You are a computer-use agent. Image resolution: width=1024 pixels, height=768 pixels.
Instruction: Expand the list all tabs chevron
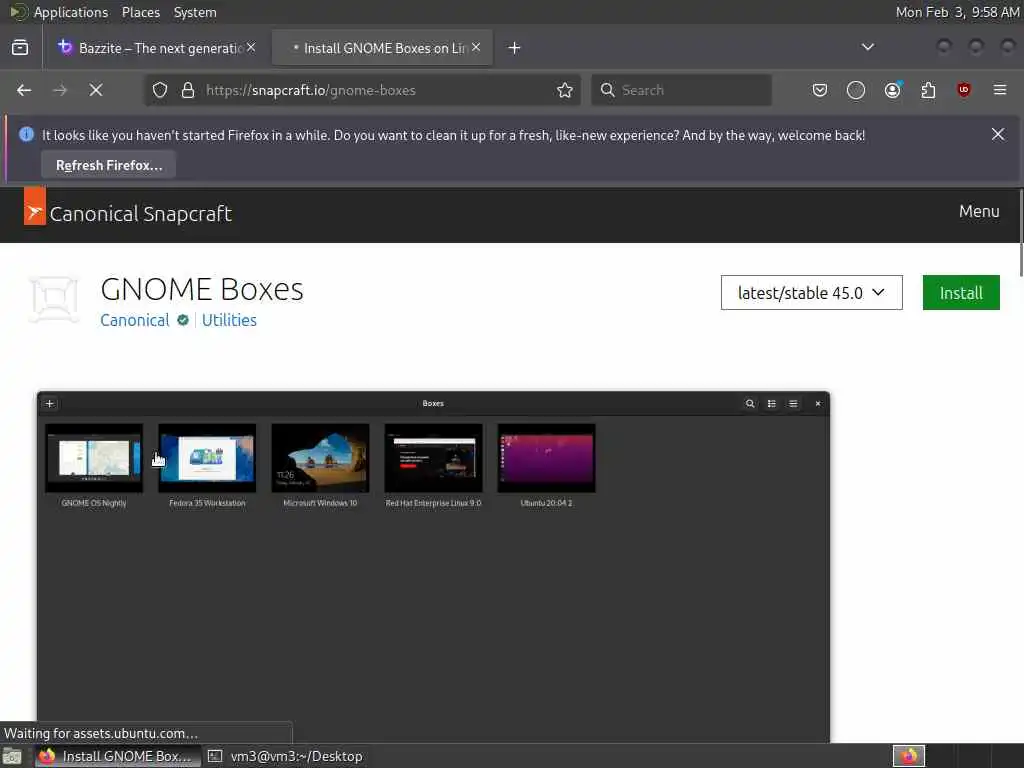pos(868,47)
